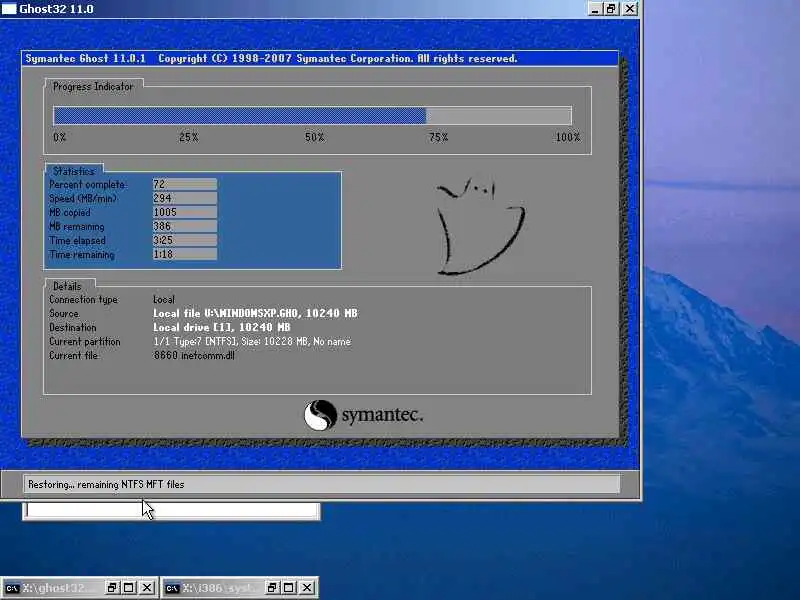Close the minimized X:\i386 window

click(307, 588)
